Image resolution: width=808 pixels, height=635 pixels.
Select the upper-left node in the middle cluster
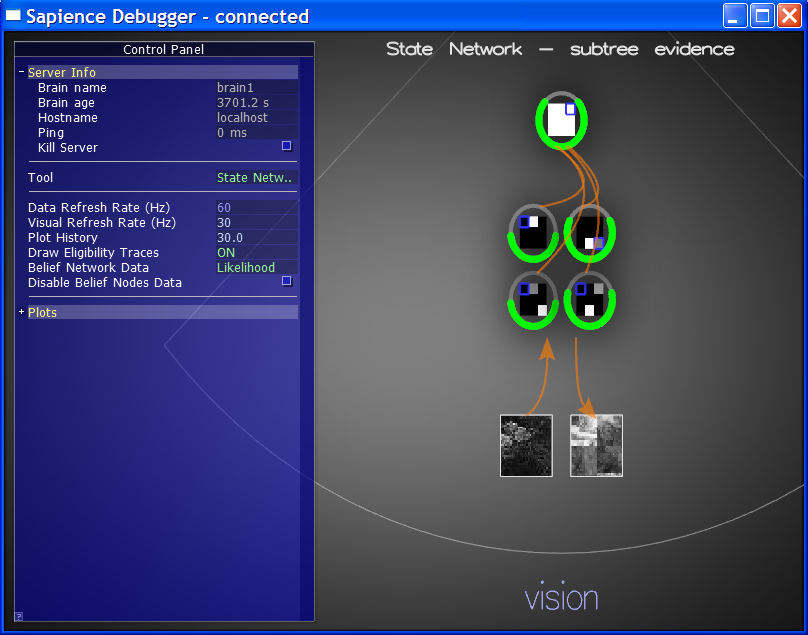(533, 231)
